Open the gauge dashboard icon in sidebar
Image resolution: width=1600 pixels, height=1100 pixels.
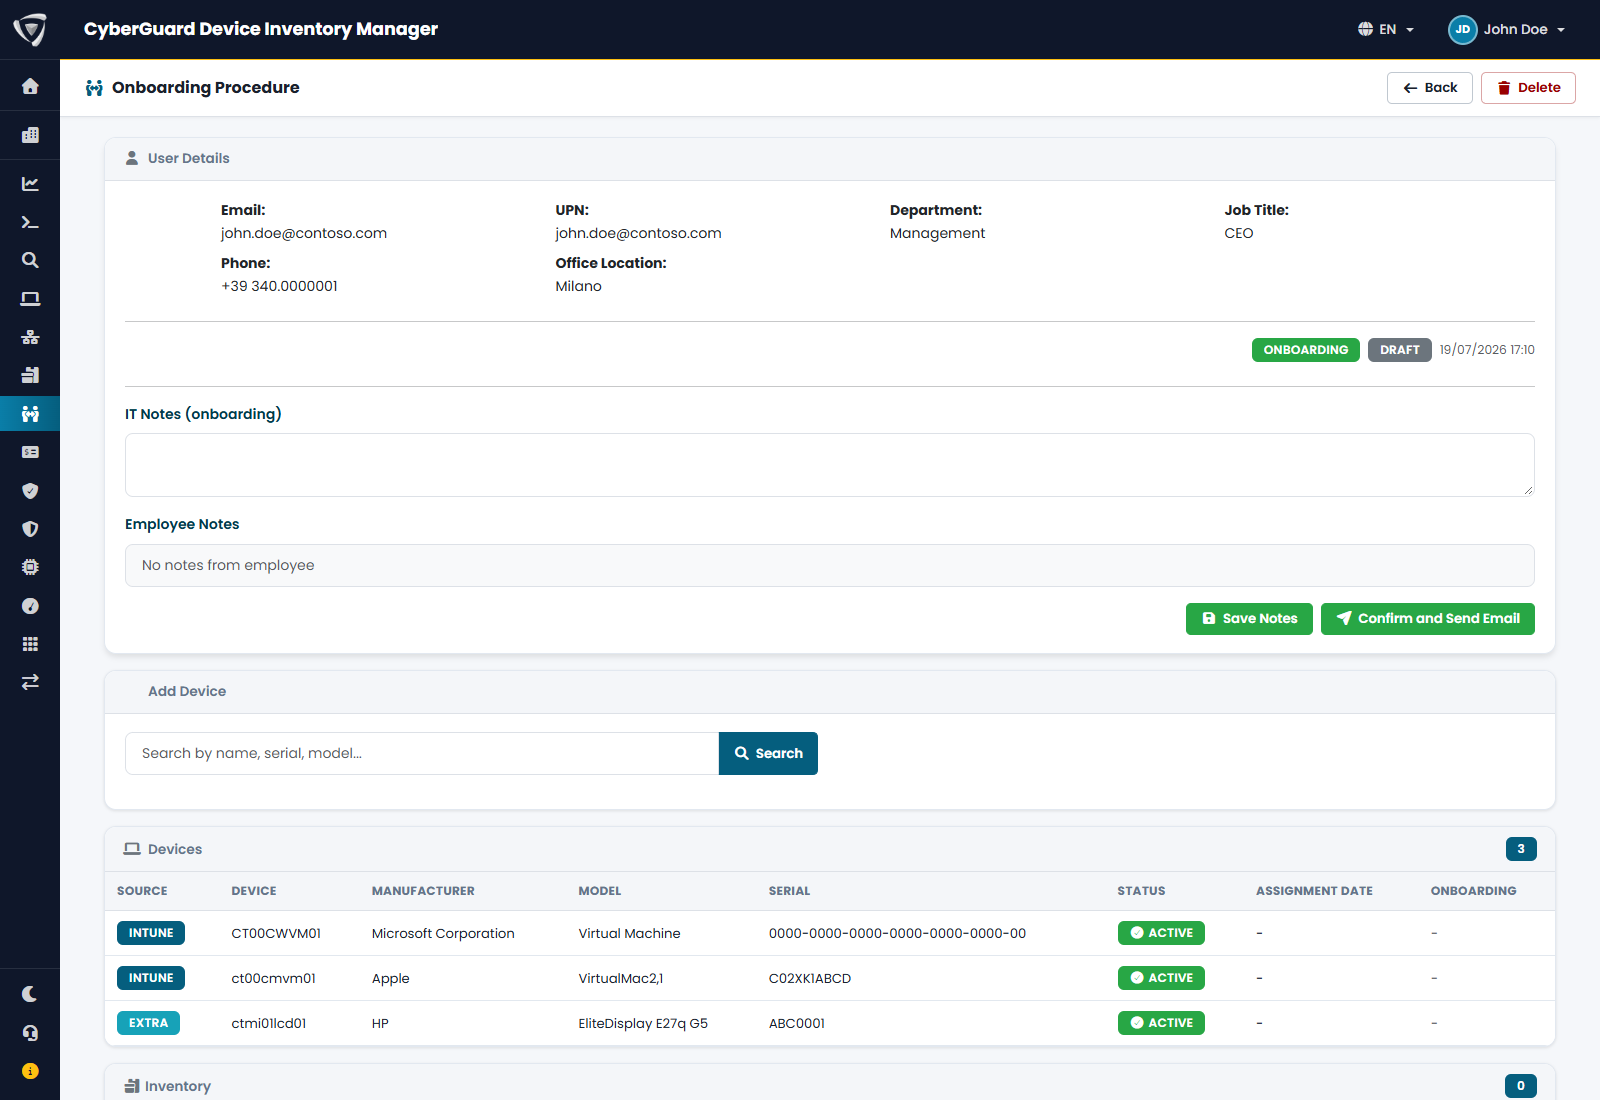(30, 606)
